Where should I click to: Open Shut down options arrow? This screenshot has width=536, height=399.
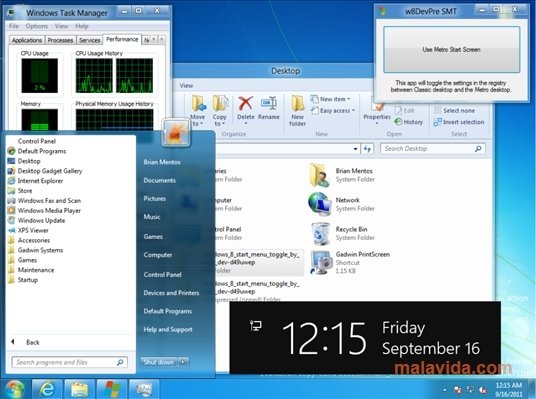[x=184, y=362]
